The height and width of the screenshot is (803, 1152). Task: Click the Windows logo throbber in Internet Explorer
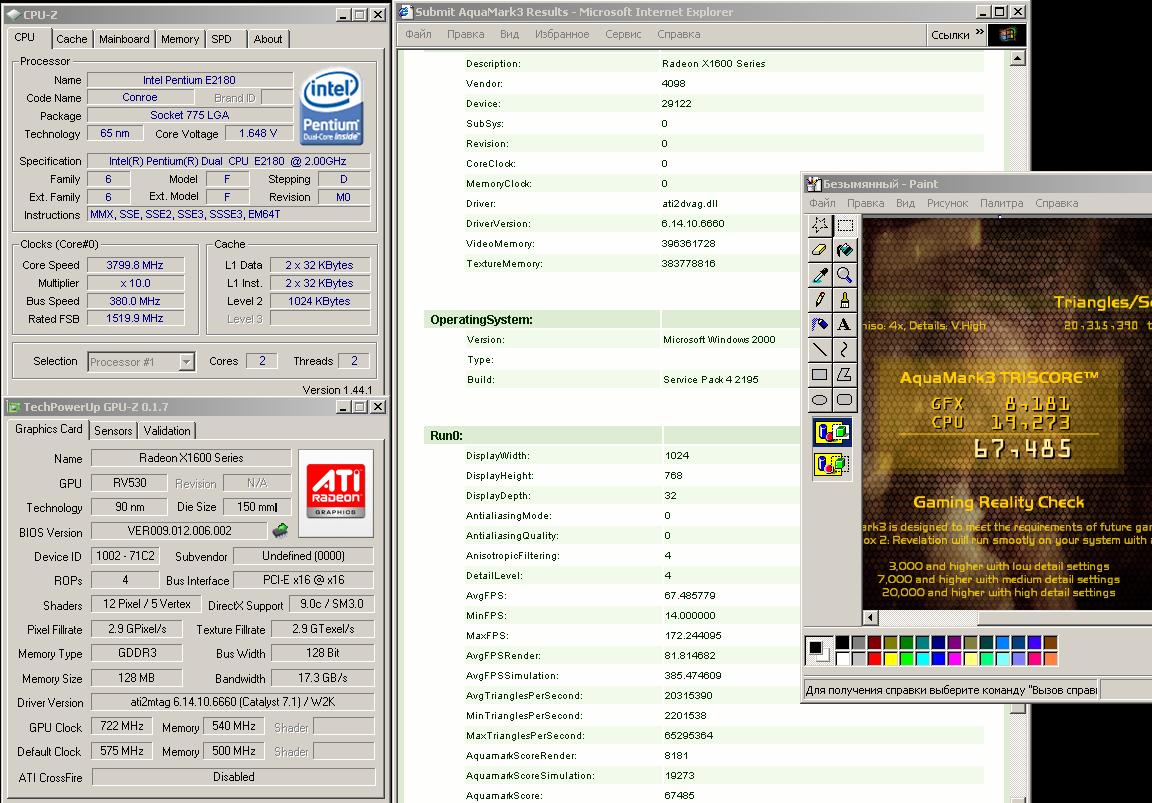point(1007,35)
